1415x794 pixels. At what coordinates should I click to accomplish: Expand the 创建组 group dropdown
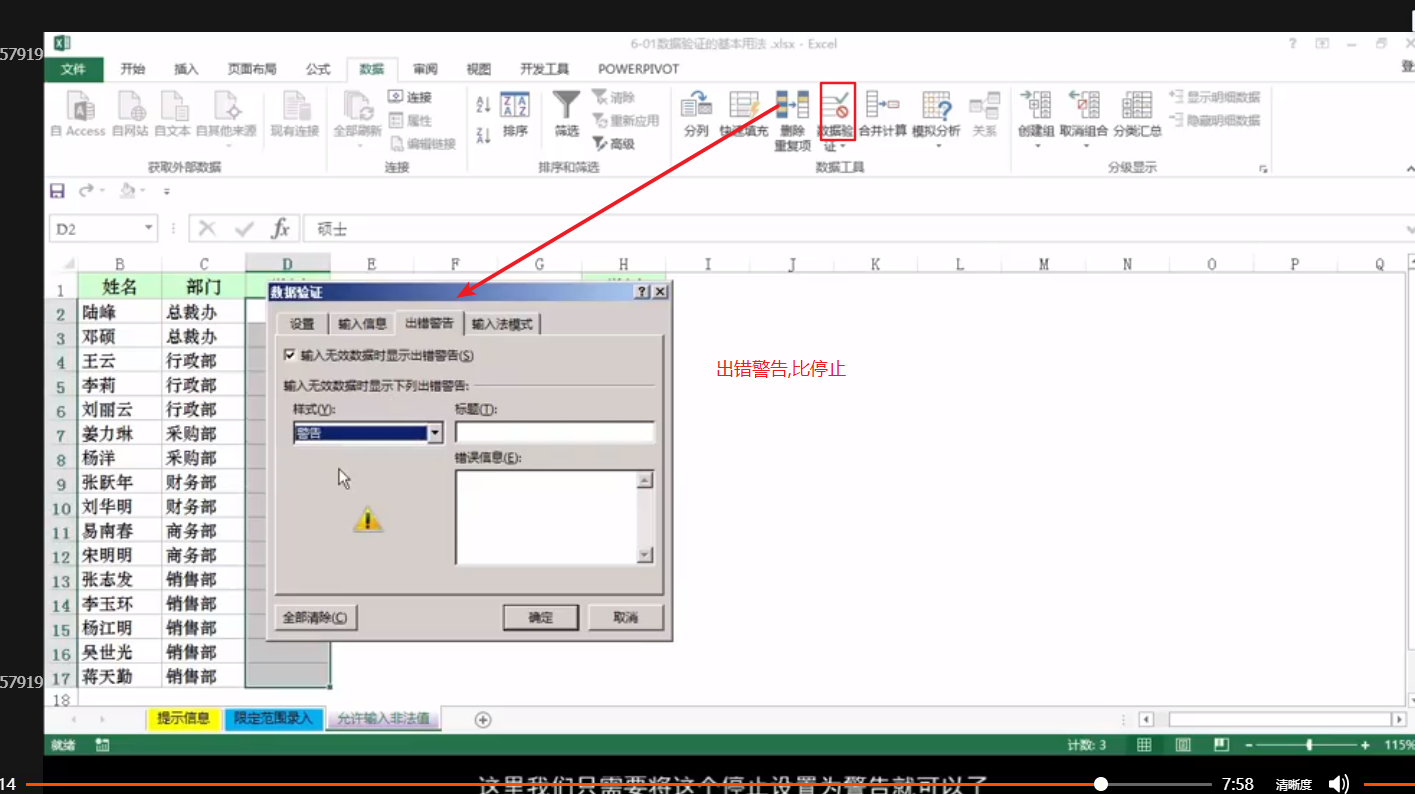(x=1037, y=146)
